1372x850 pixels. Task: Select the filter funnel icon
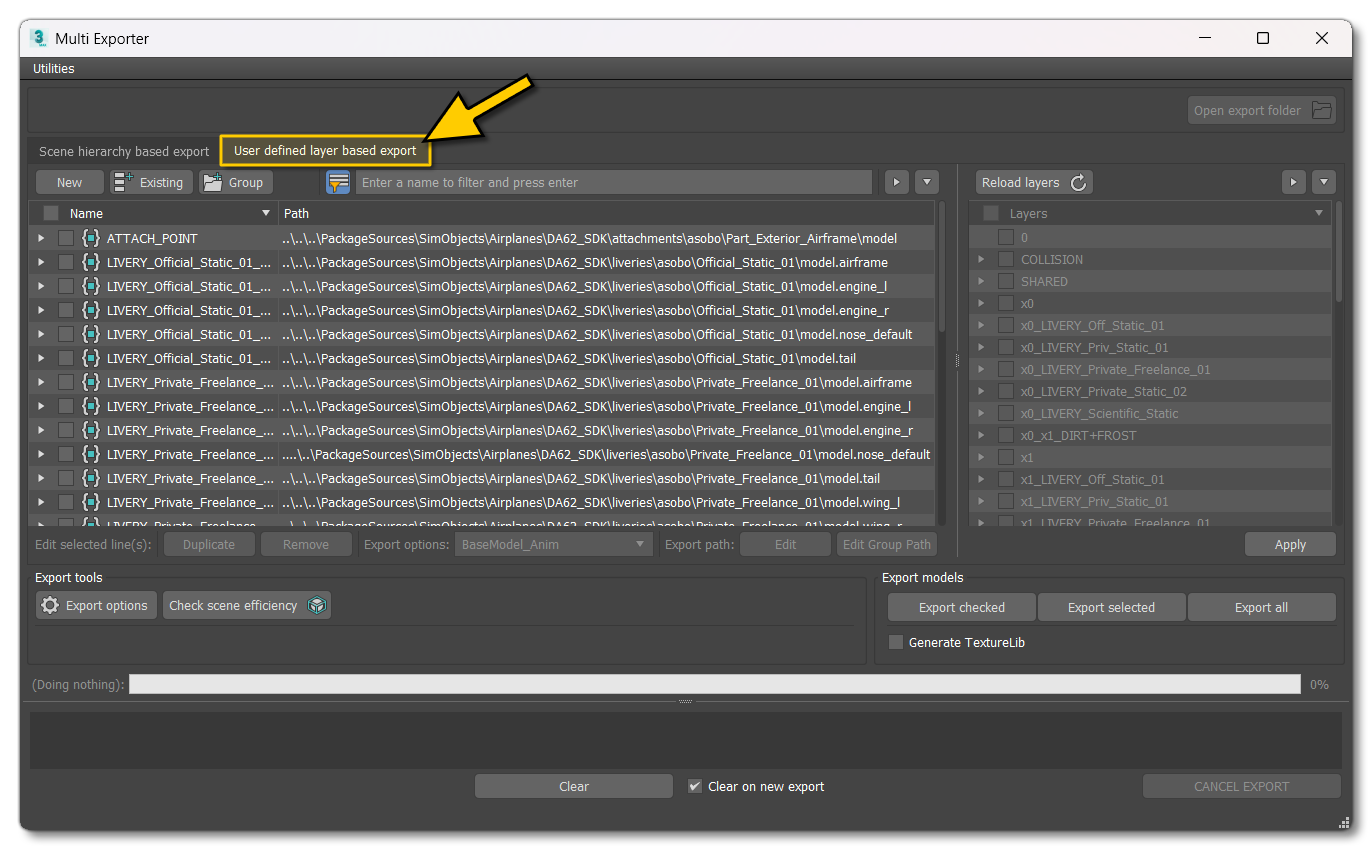pos(338,182)
